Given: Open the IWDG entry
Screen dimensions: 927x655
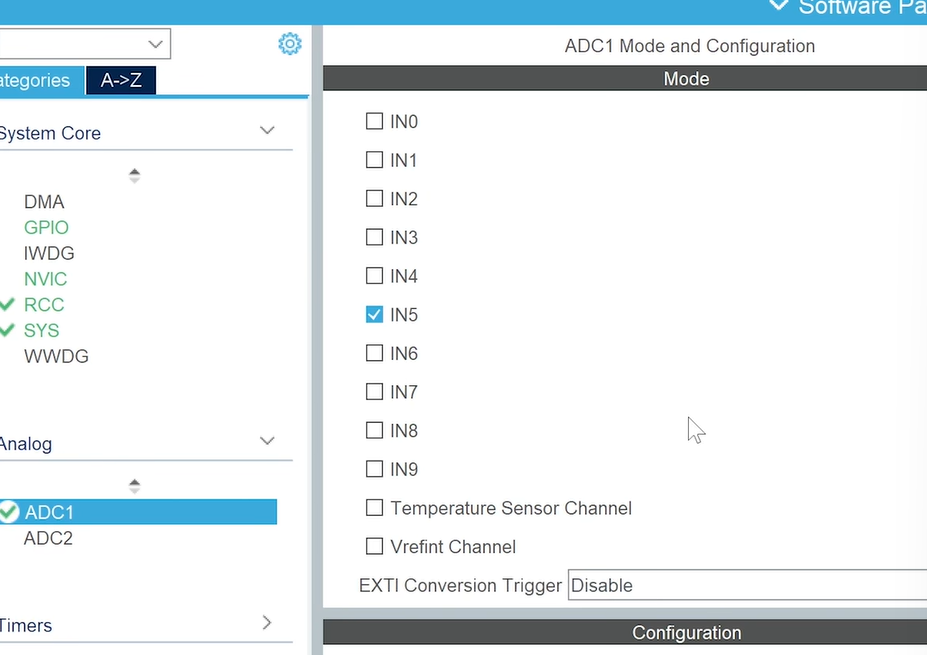Looking at the screenshot, I should [x=49, y=254].
